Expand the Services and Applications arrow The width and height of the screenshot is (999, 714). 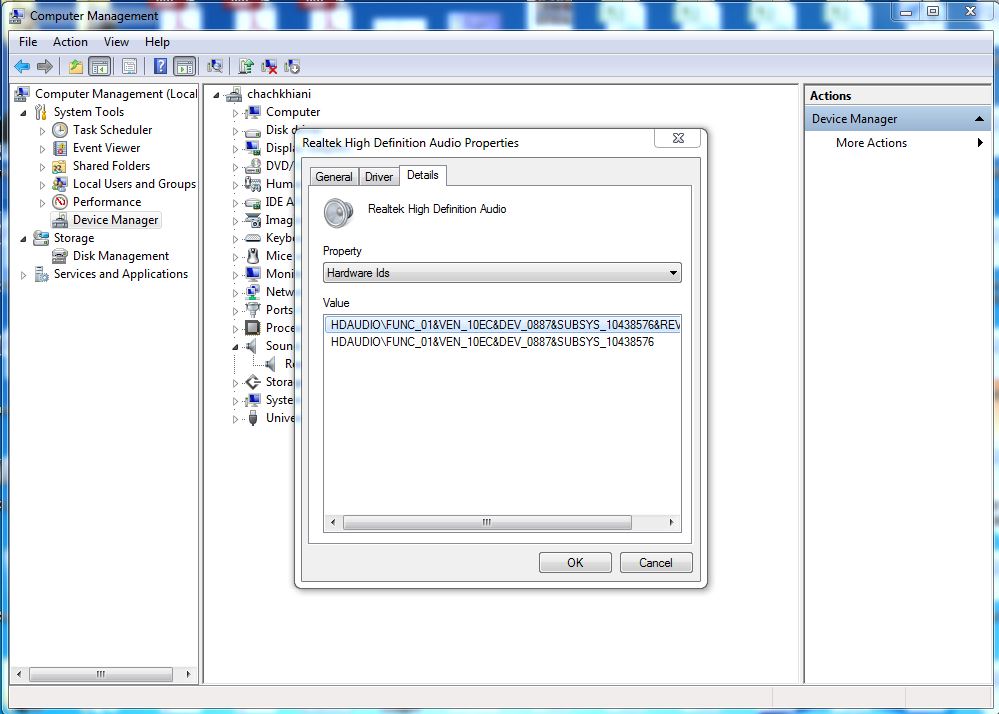click(24, 275)
